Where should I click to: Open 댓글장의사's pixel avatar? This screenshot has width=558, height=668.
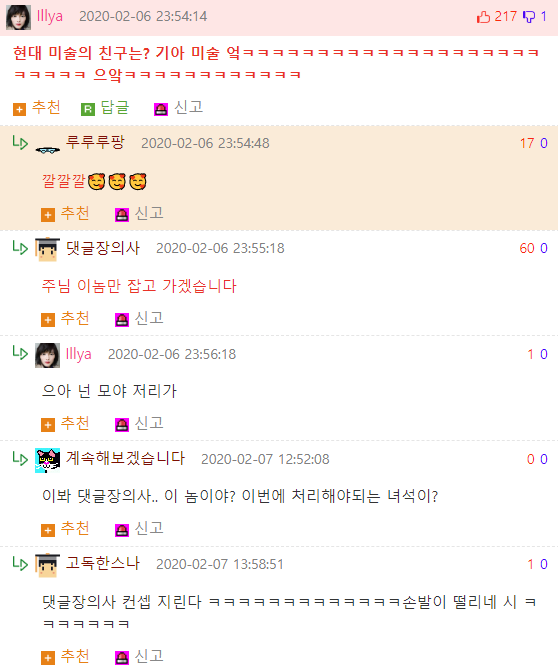(x=47, y=249)
